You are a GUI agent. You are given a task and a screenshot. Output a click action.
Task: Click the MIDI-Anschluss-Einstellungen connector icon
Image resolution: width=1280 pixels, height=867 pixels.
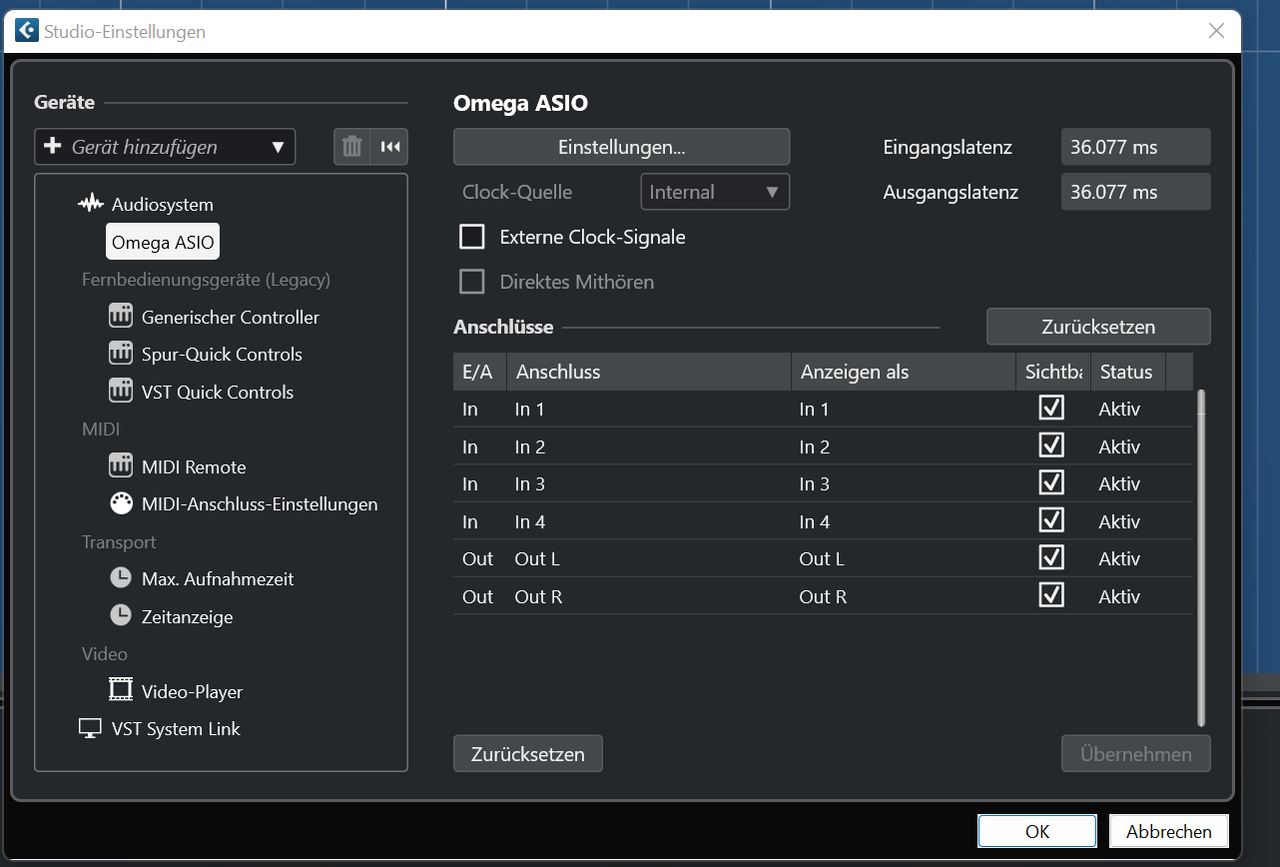(x=121, y=504)
